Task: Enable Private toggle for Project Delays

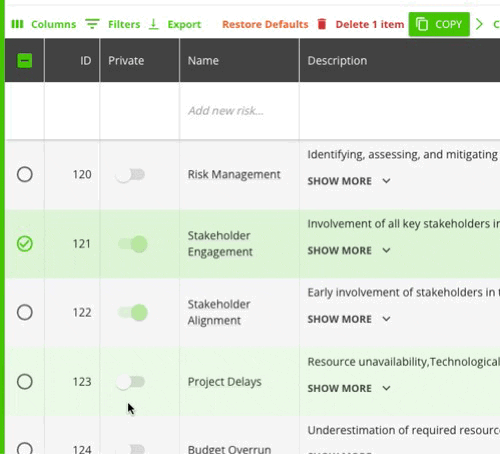Action: click(130, 382)
